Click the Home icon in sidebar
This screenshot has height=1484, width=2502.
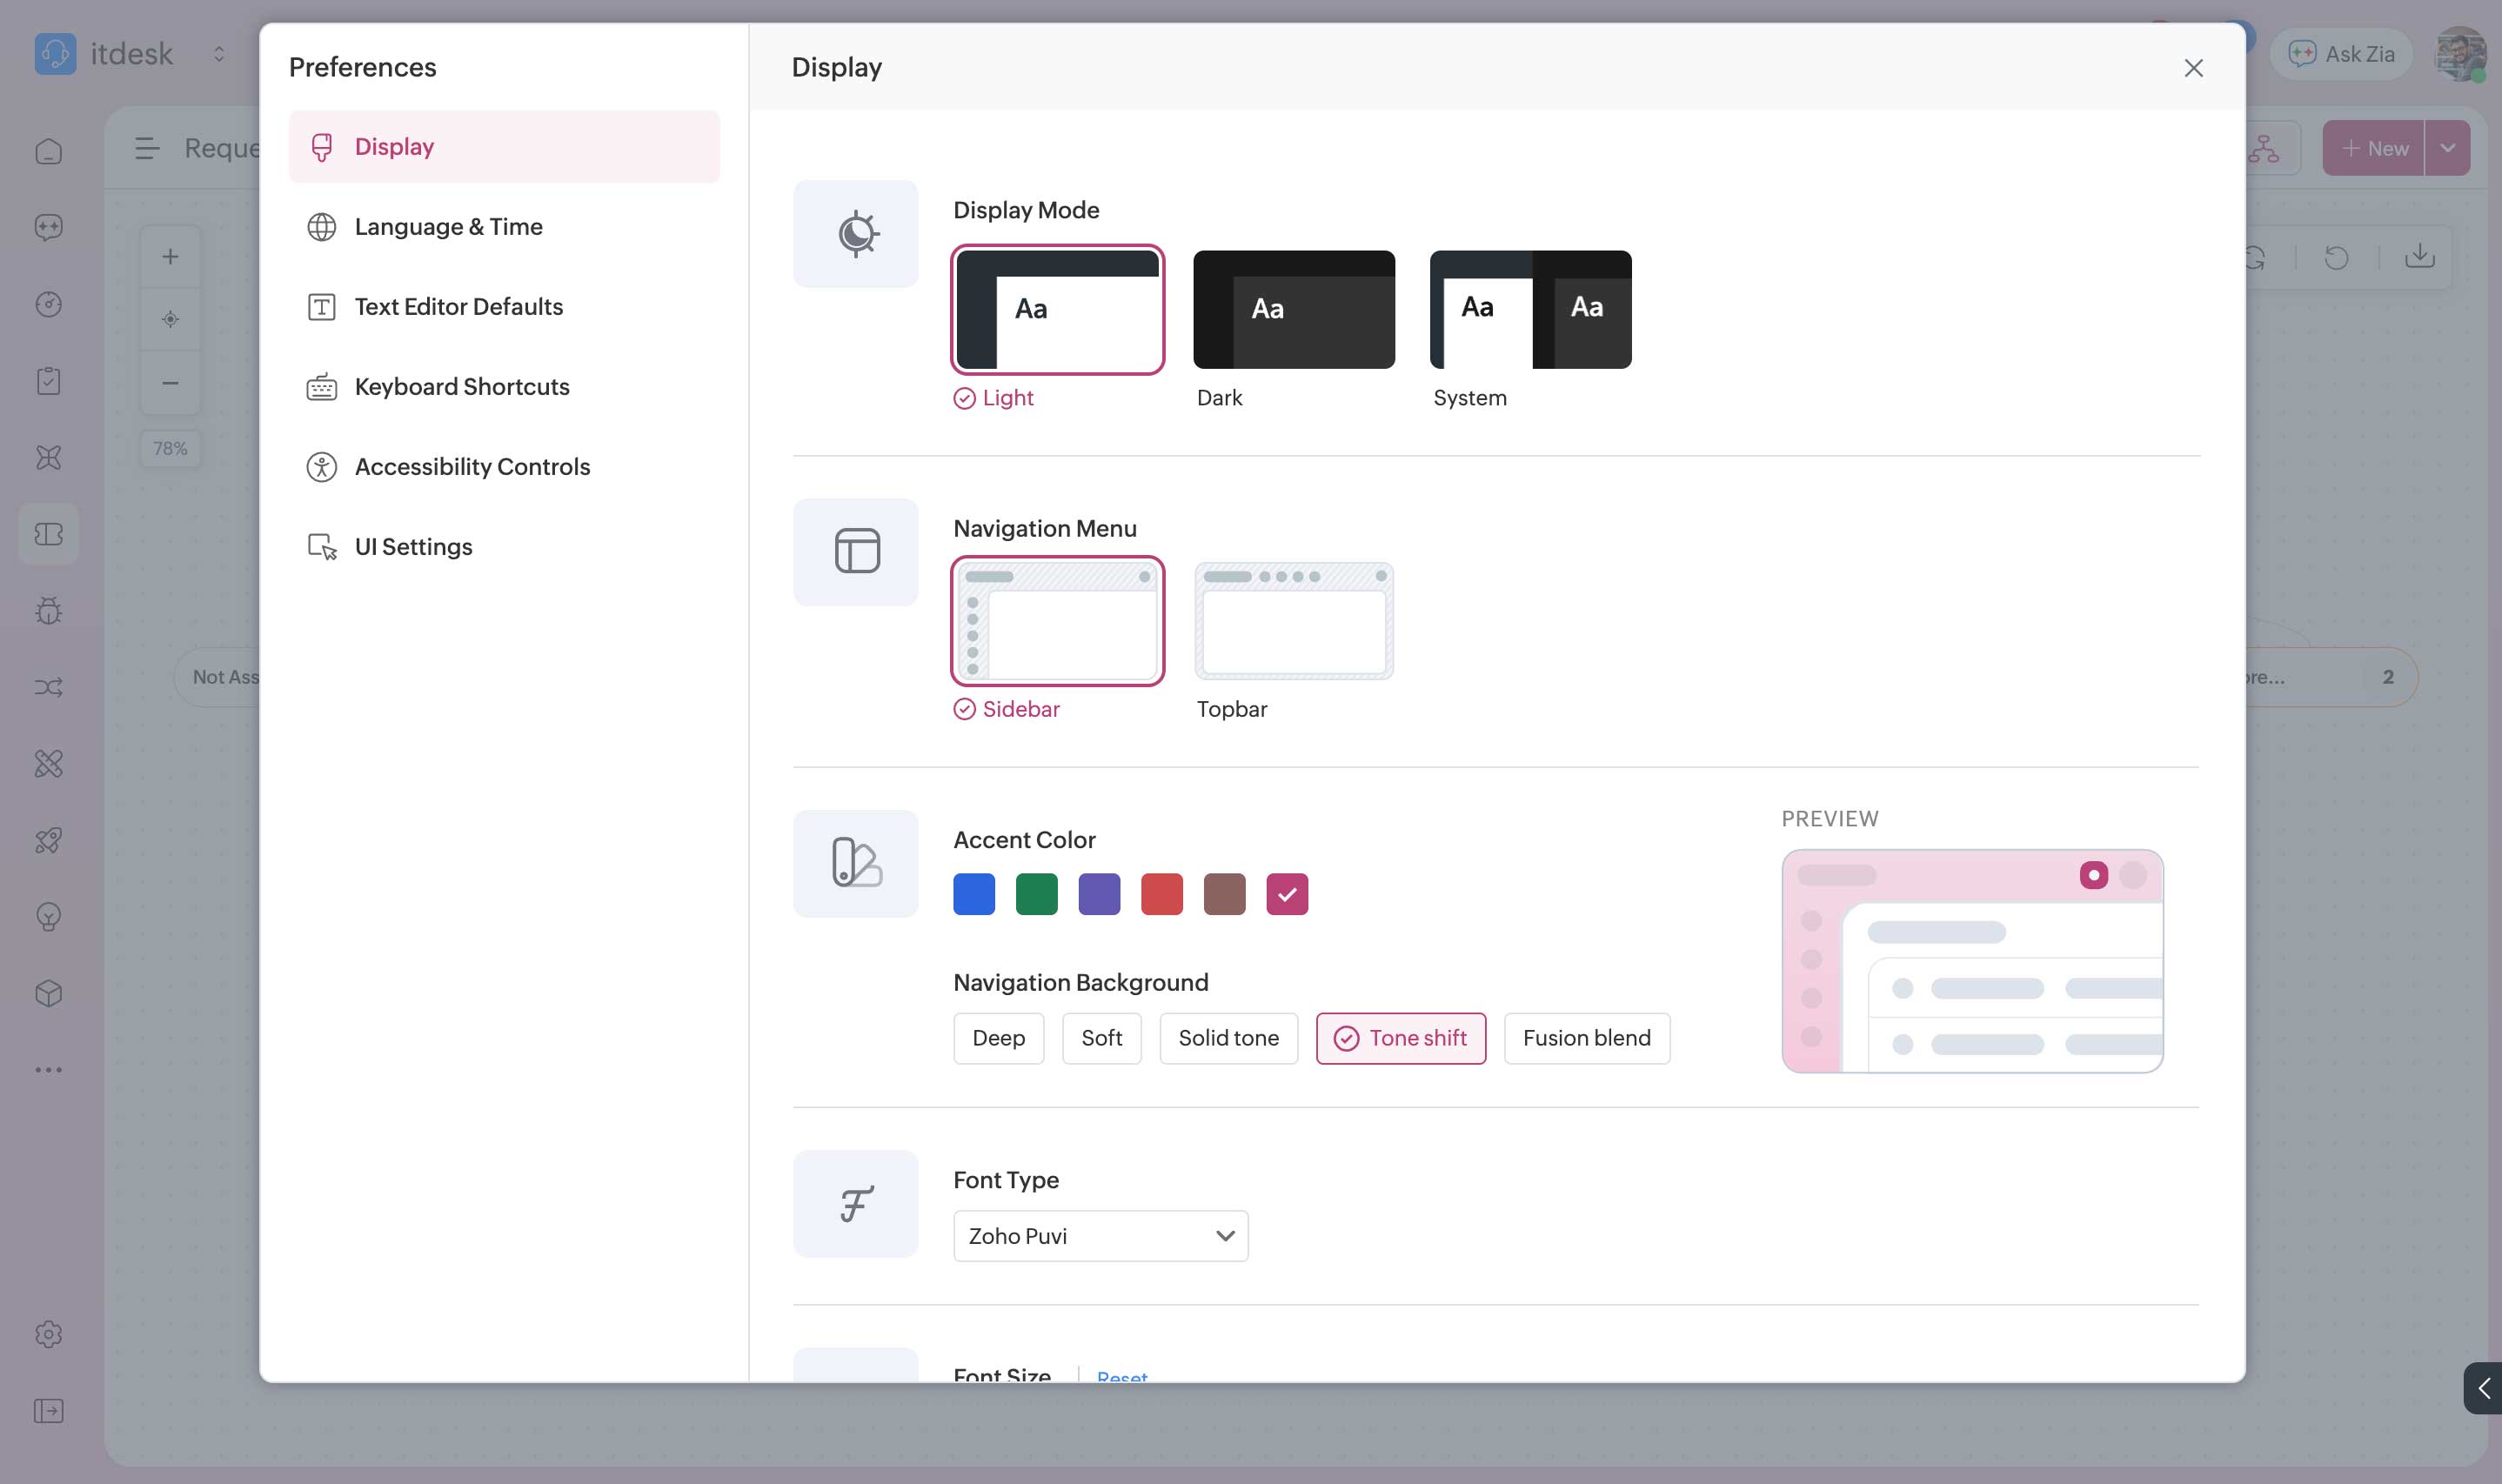coord(49,151)
